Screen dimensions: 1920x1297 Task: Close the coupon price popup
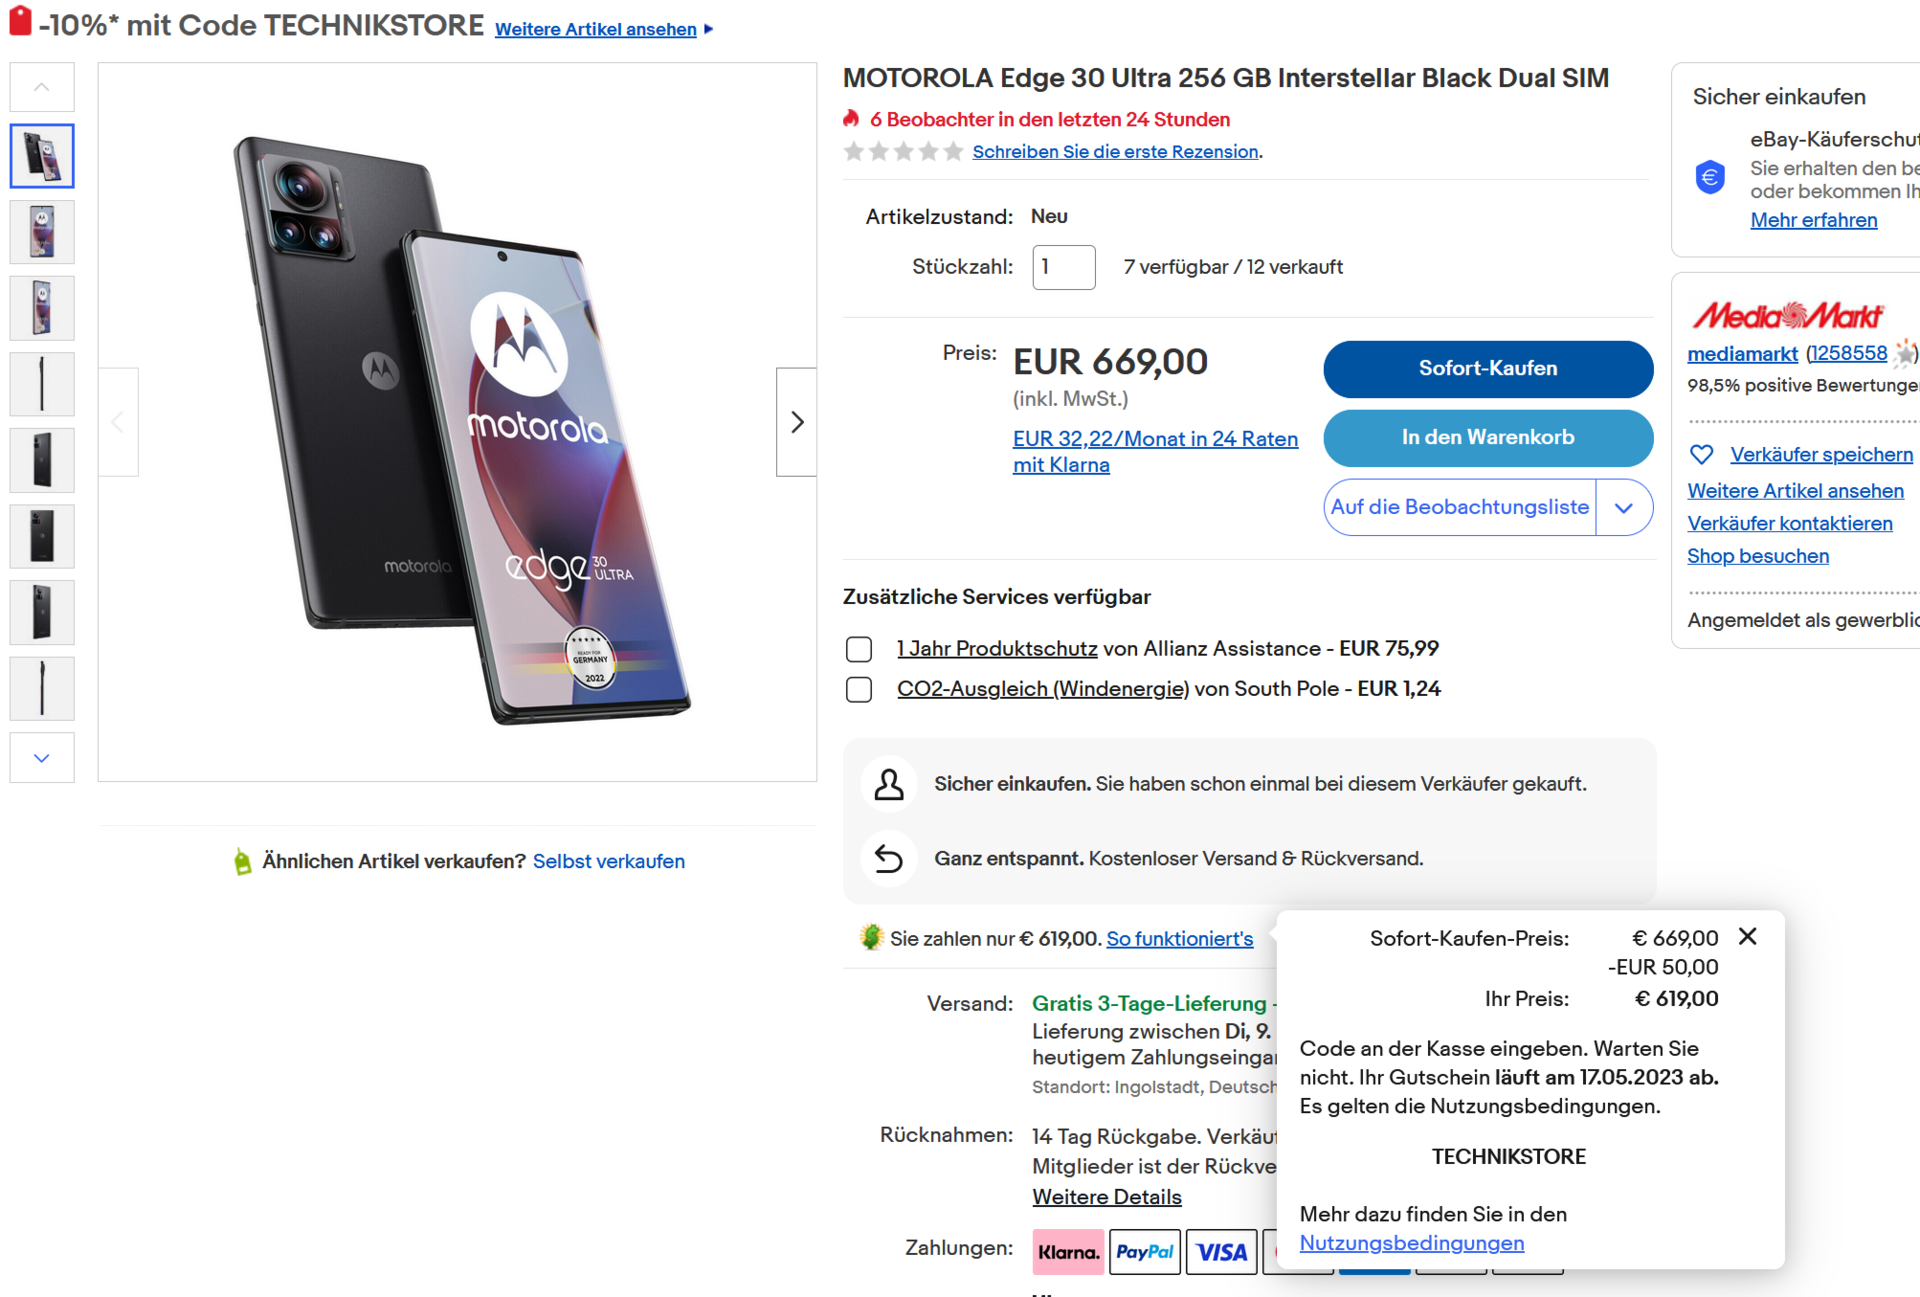pyautogui.click(x=1747, y=936)
